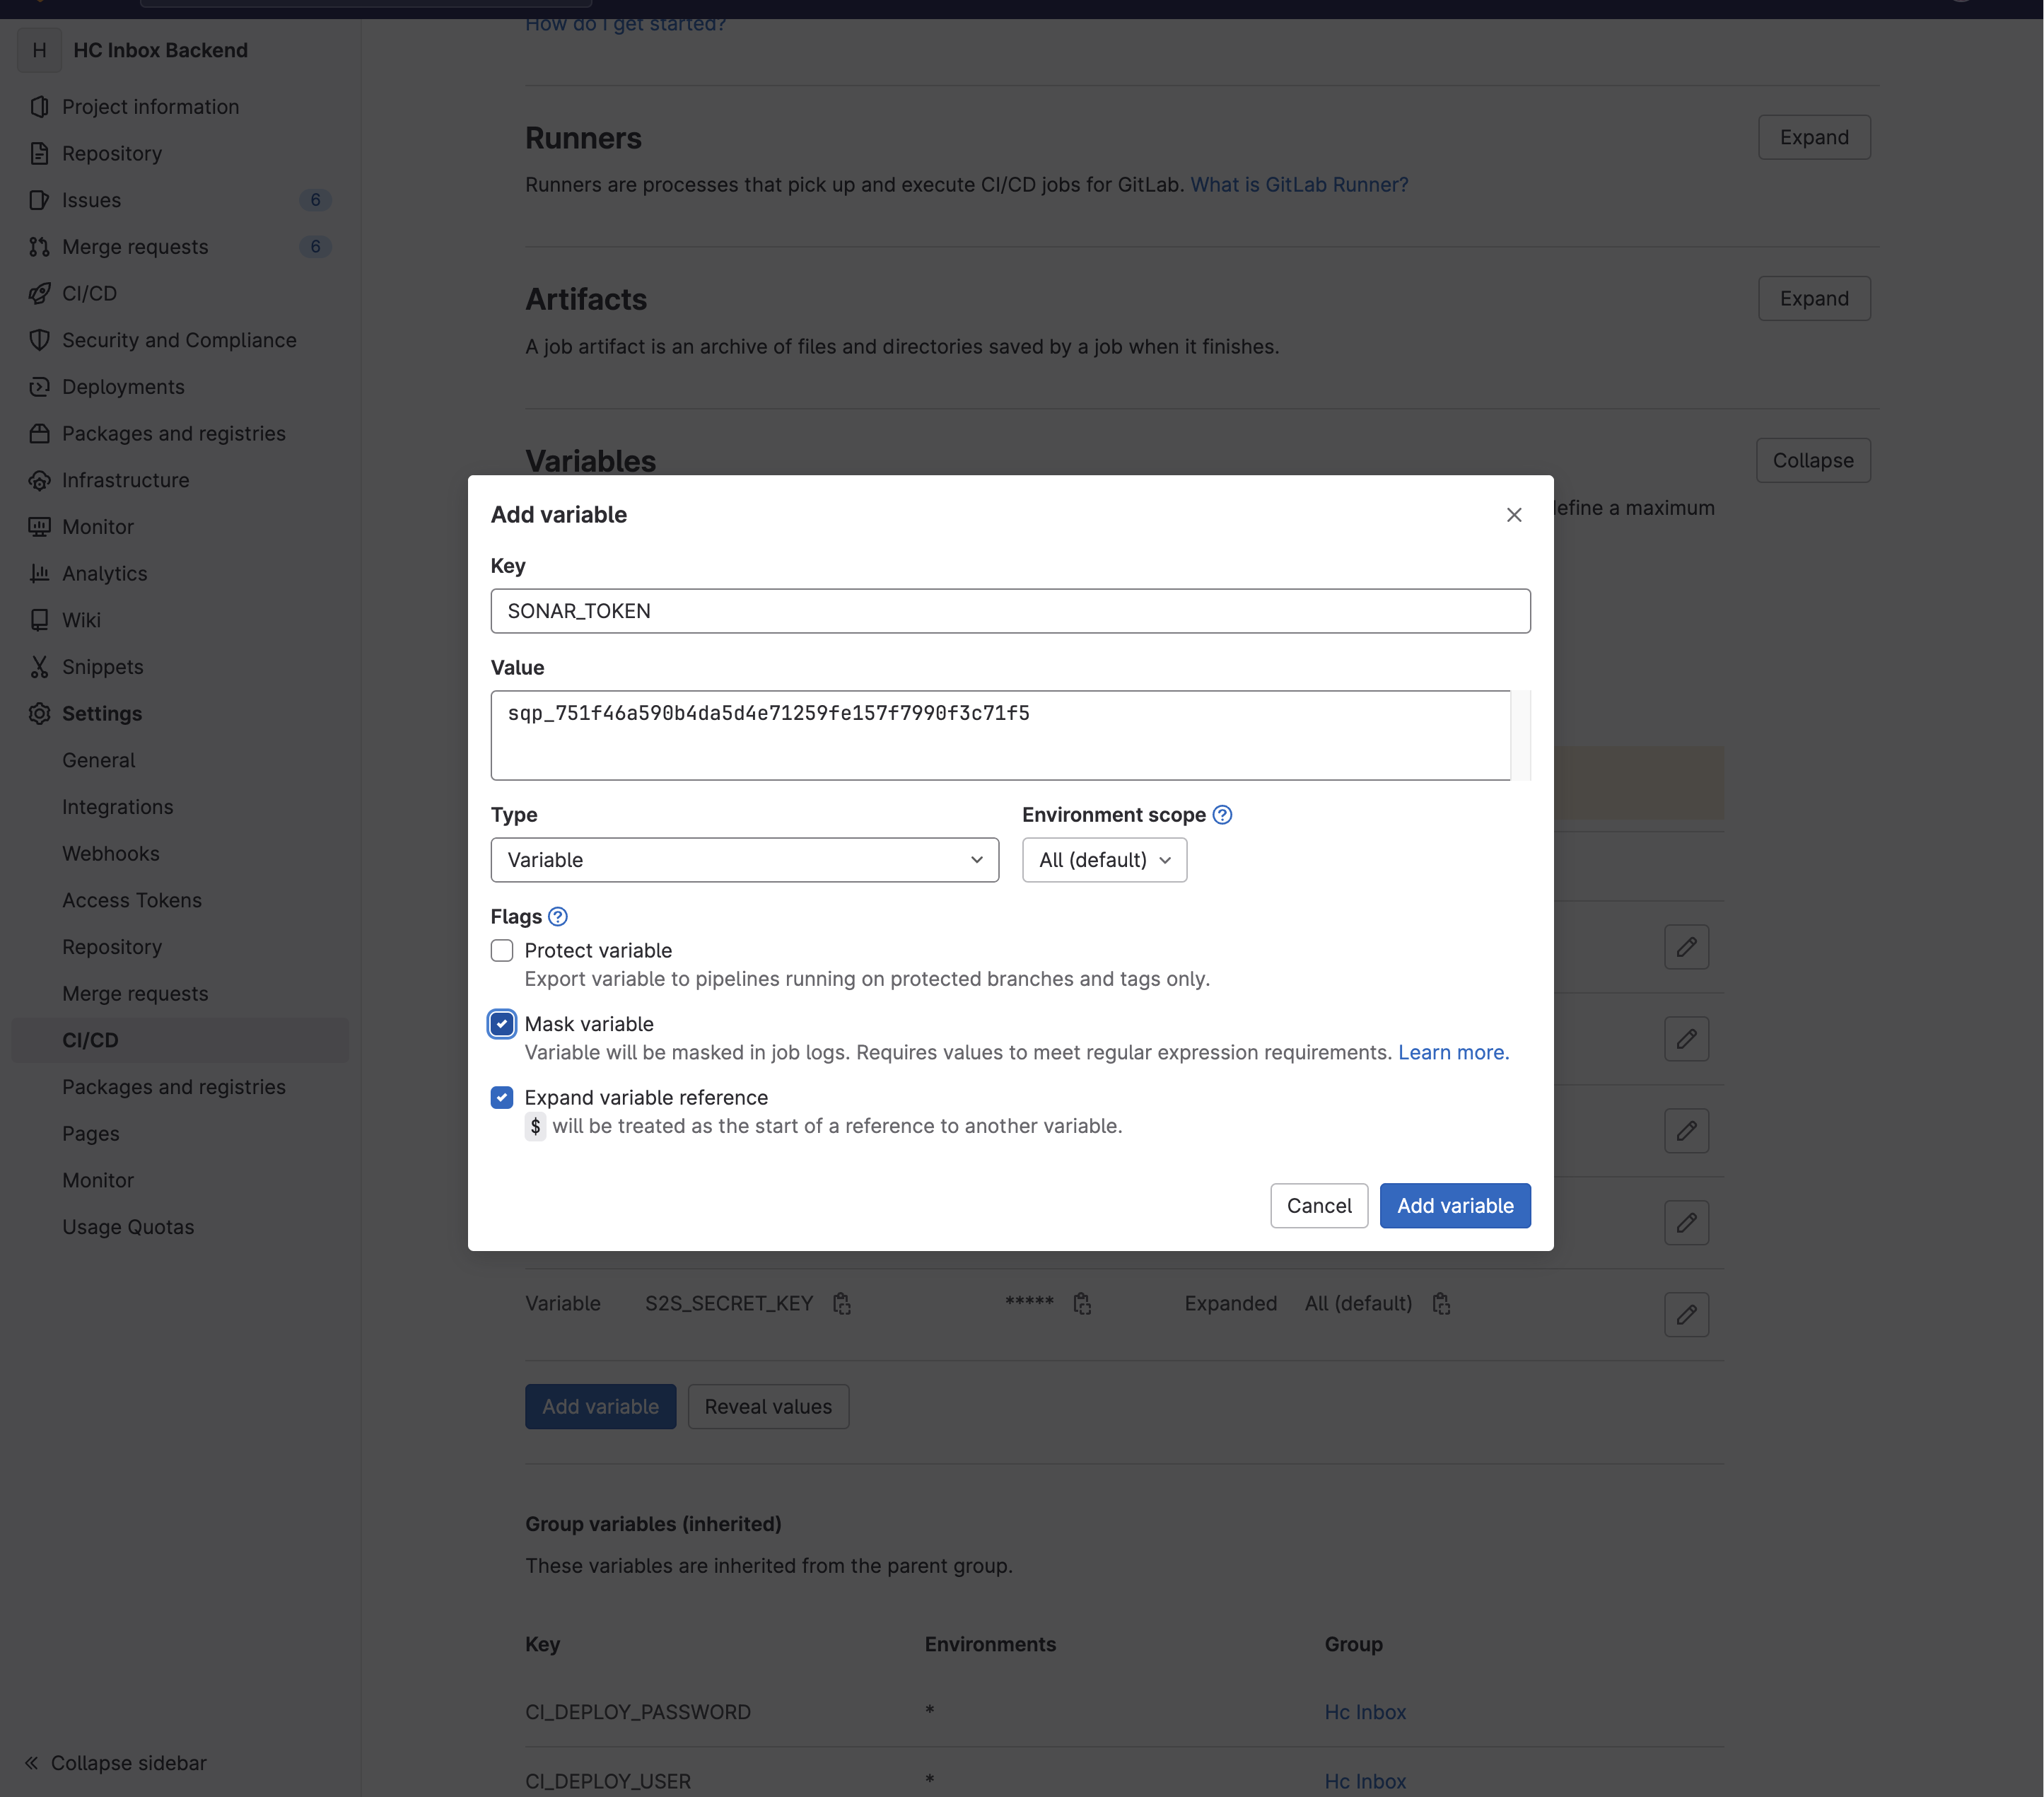Click the Deployments icon in sidebar
This screenshot has width=2044, height=1797.
tap(39, 387)
